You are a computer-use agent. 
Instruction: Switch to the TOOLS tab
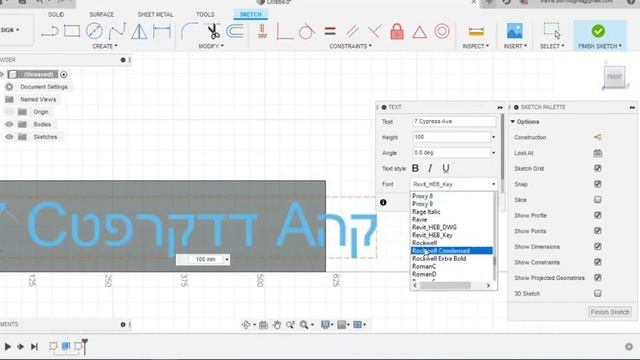[x=205, y=14]
